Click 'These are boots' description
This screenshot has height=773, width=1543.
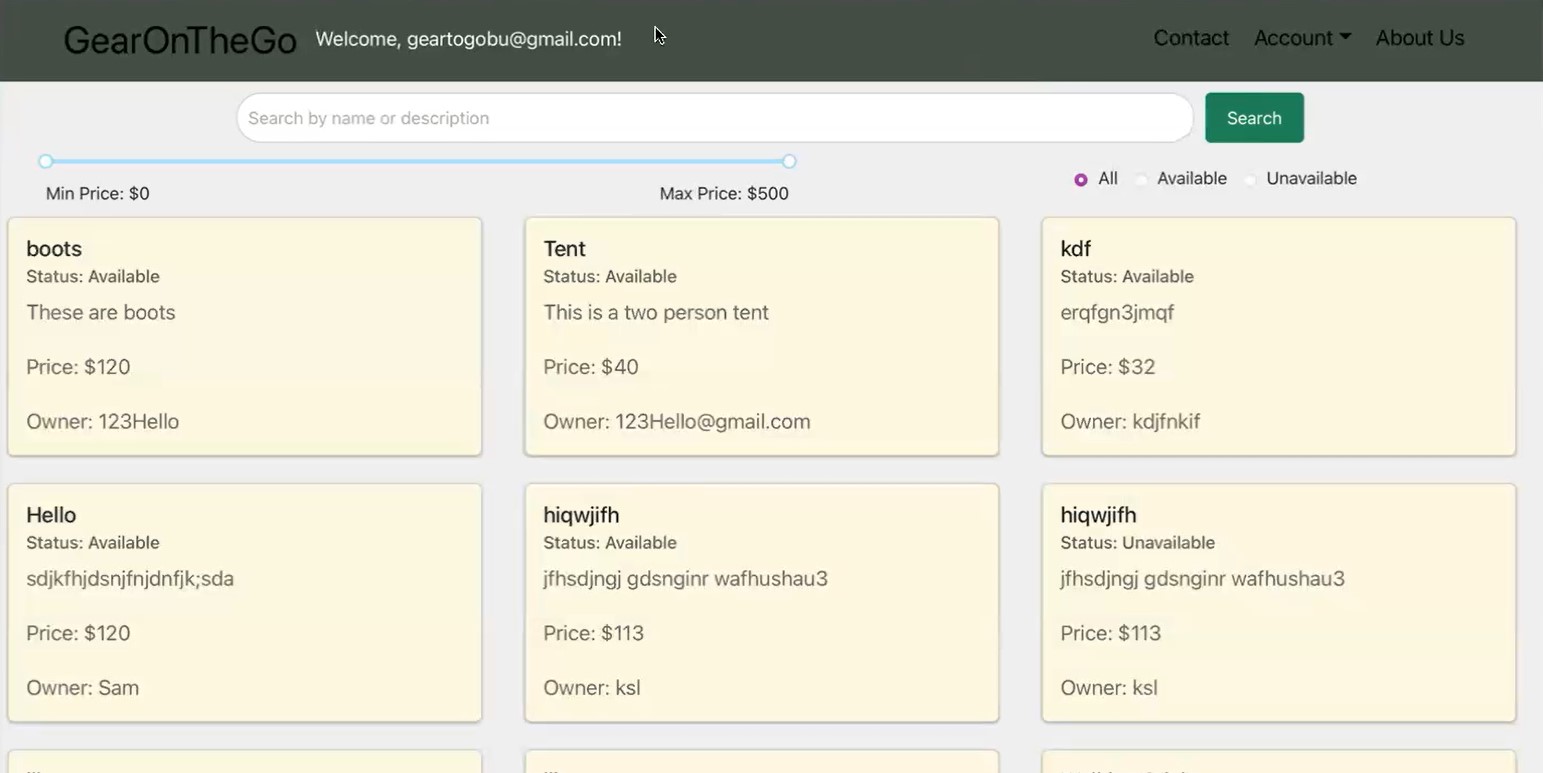pos(101,312)
